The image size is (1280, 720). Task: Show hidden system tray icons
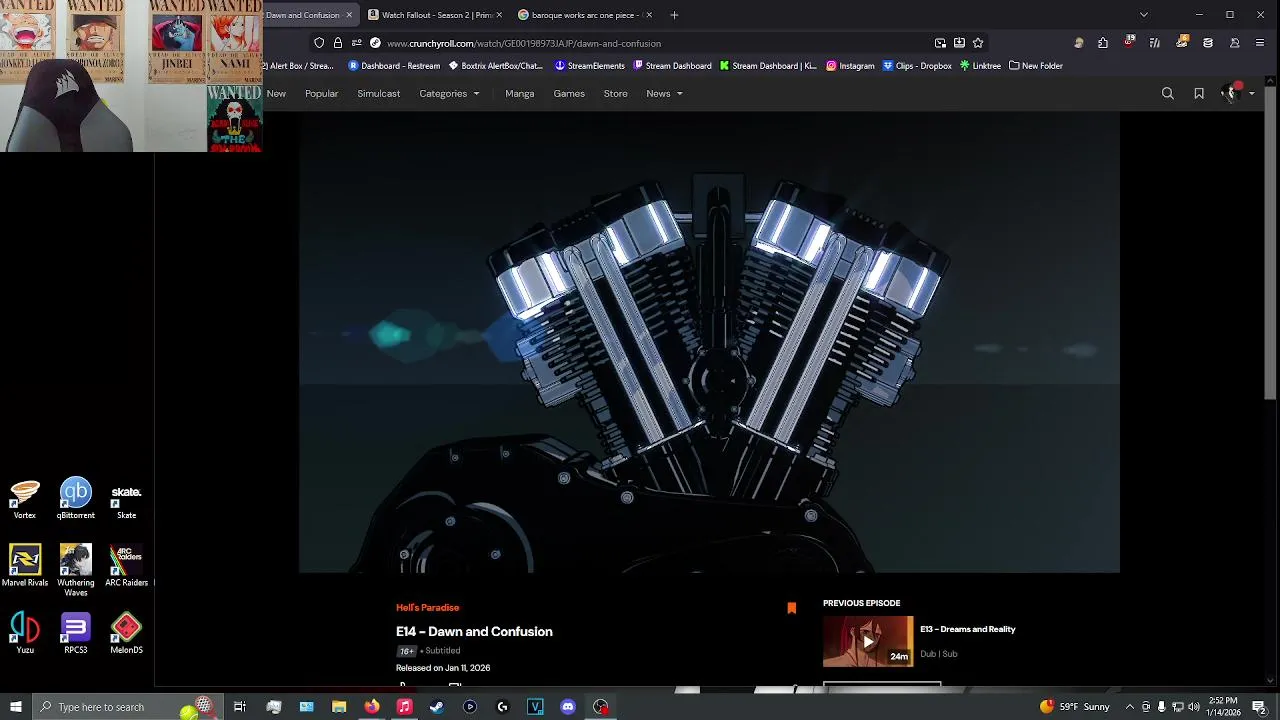click(1129, 707)
